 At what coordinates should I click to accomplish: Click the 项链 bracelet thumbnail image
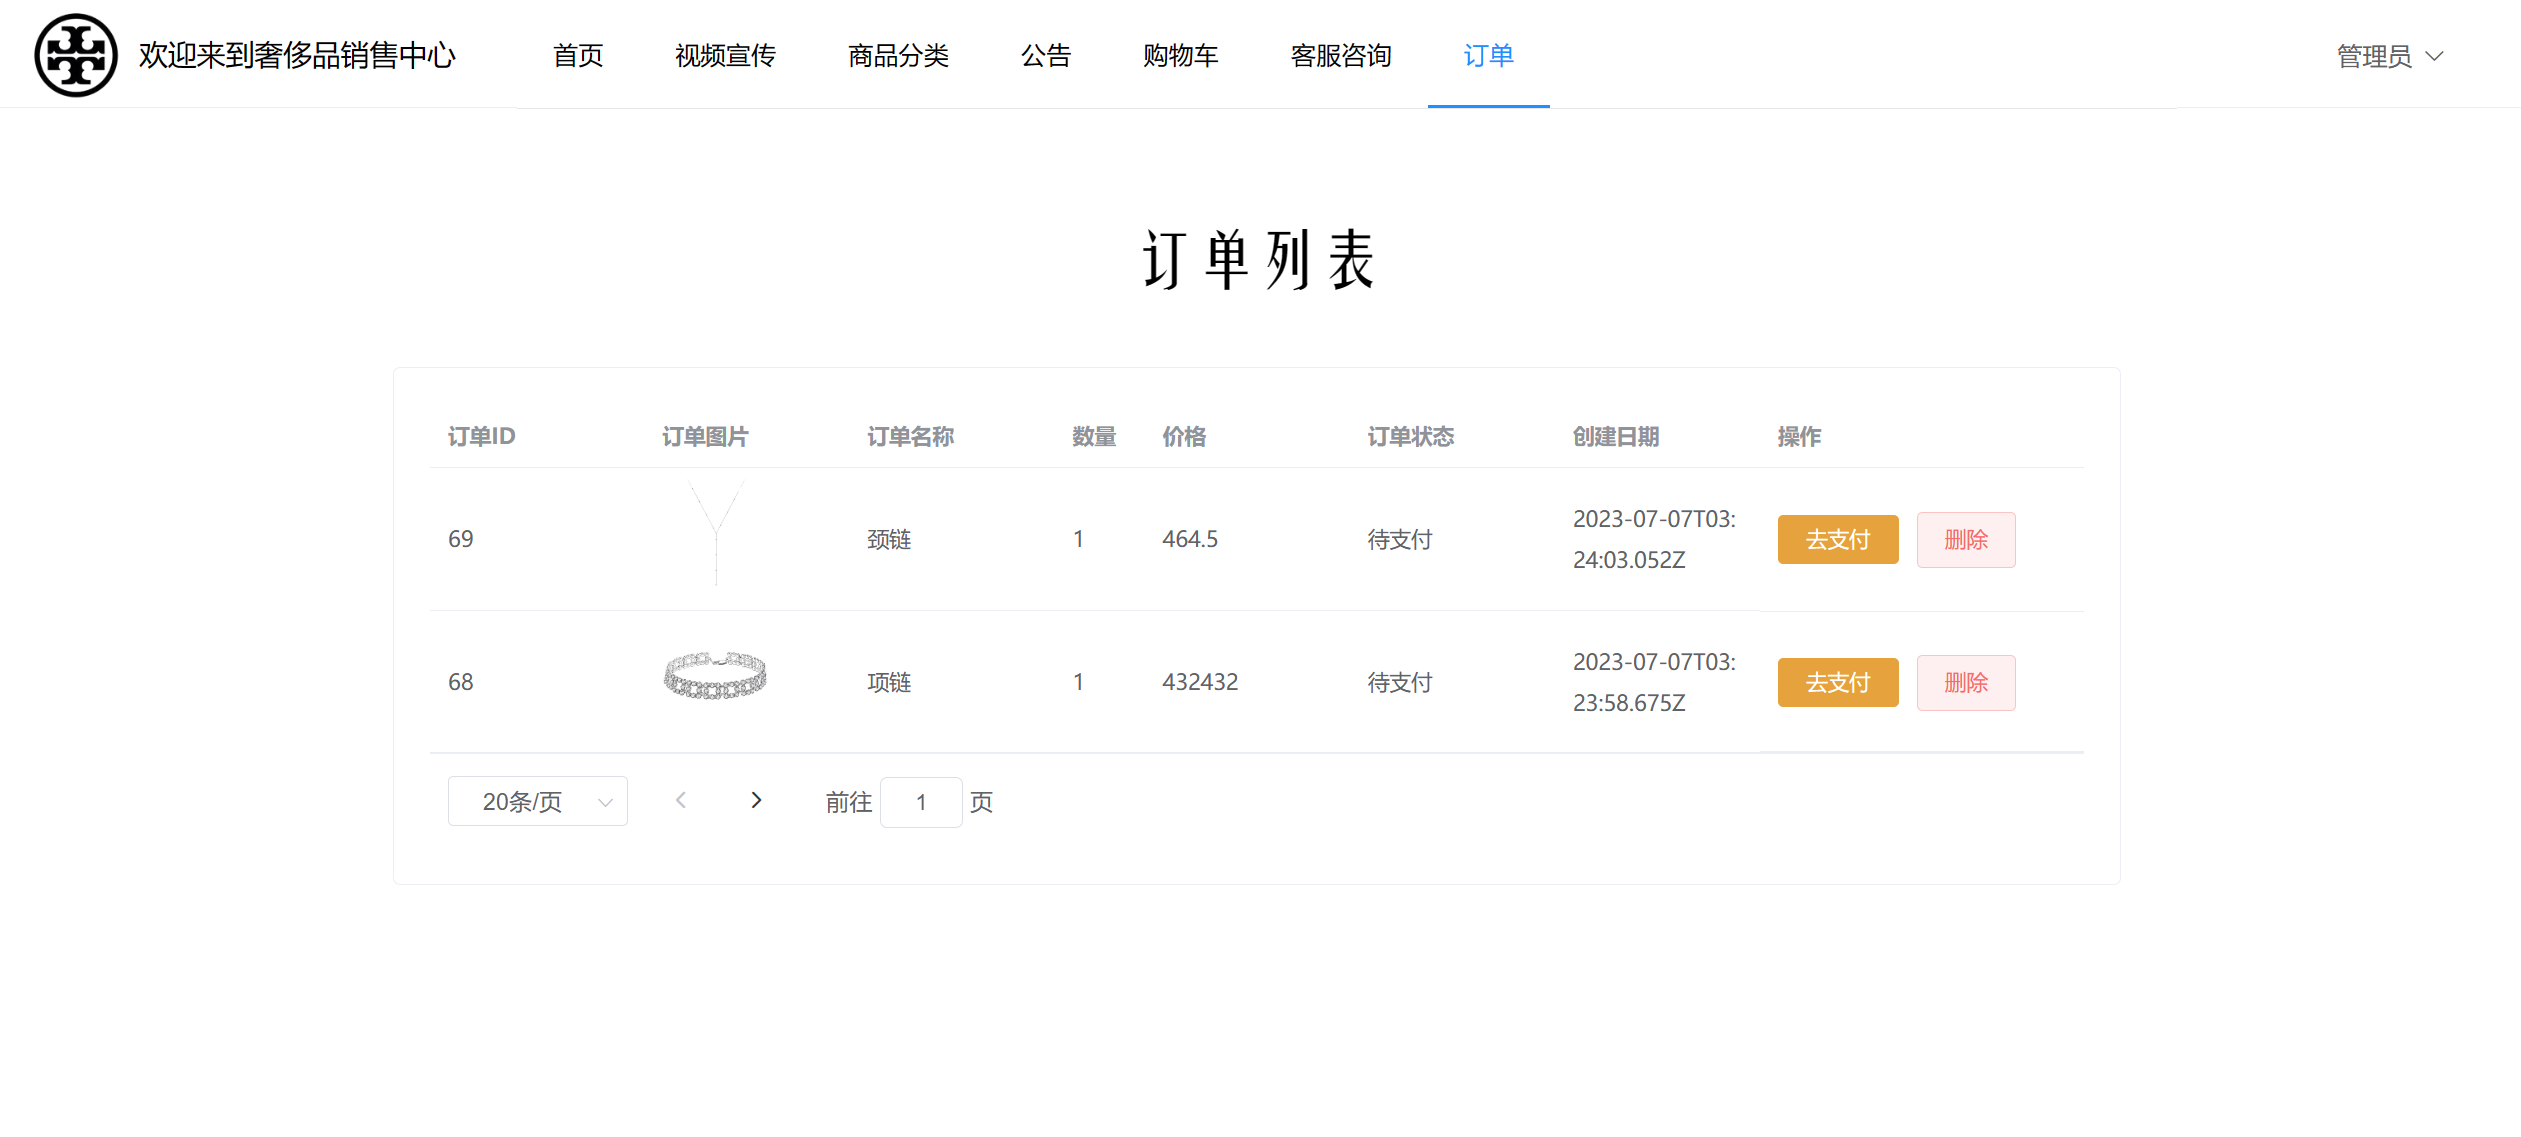[715, 675]
